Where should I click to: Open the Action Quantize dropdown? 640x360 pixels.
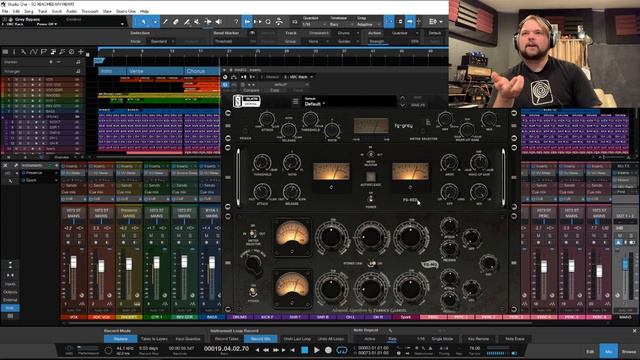point(403,33)
